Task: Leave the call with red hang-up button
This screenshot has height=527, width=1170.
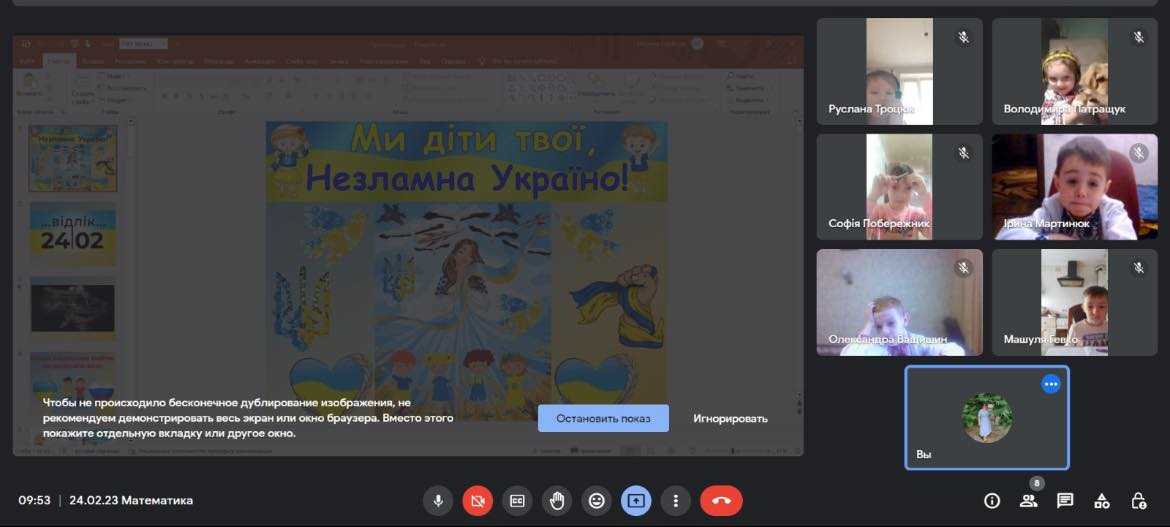Action: pos(721,500)
